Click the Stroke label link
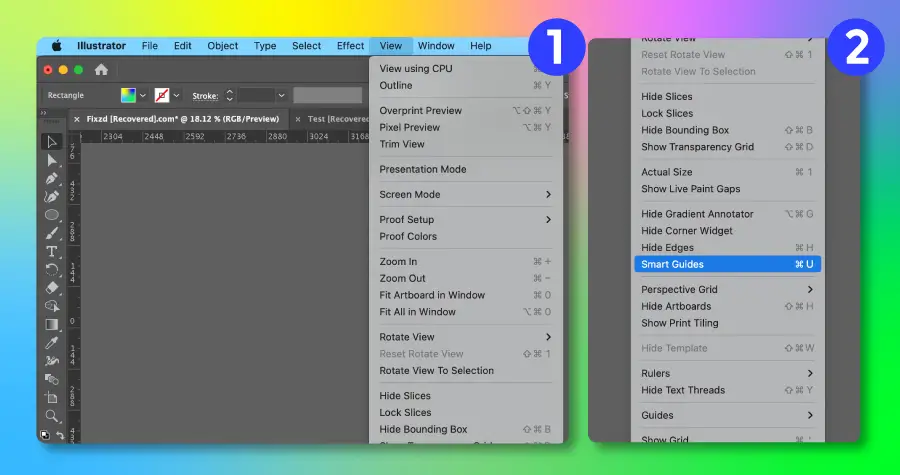Viewport: 900px width, 475px height. tap(205, 96)
